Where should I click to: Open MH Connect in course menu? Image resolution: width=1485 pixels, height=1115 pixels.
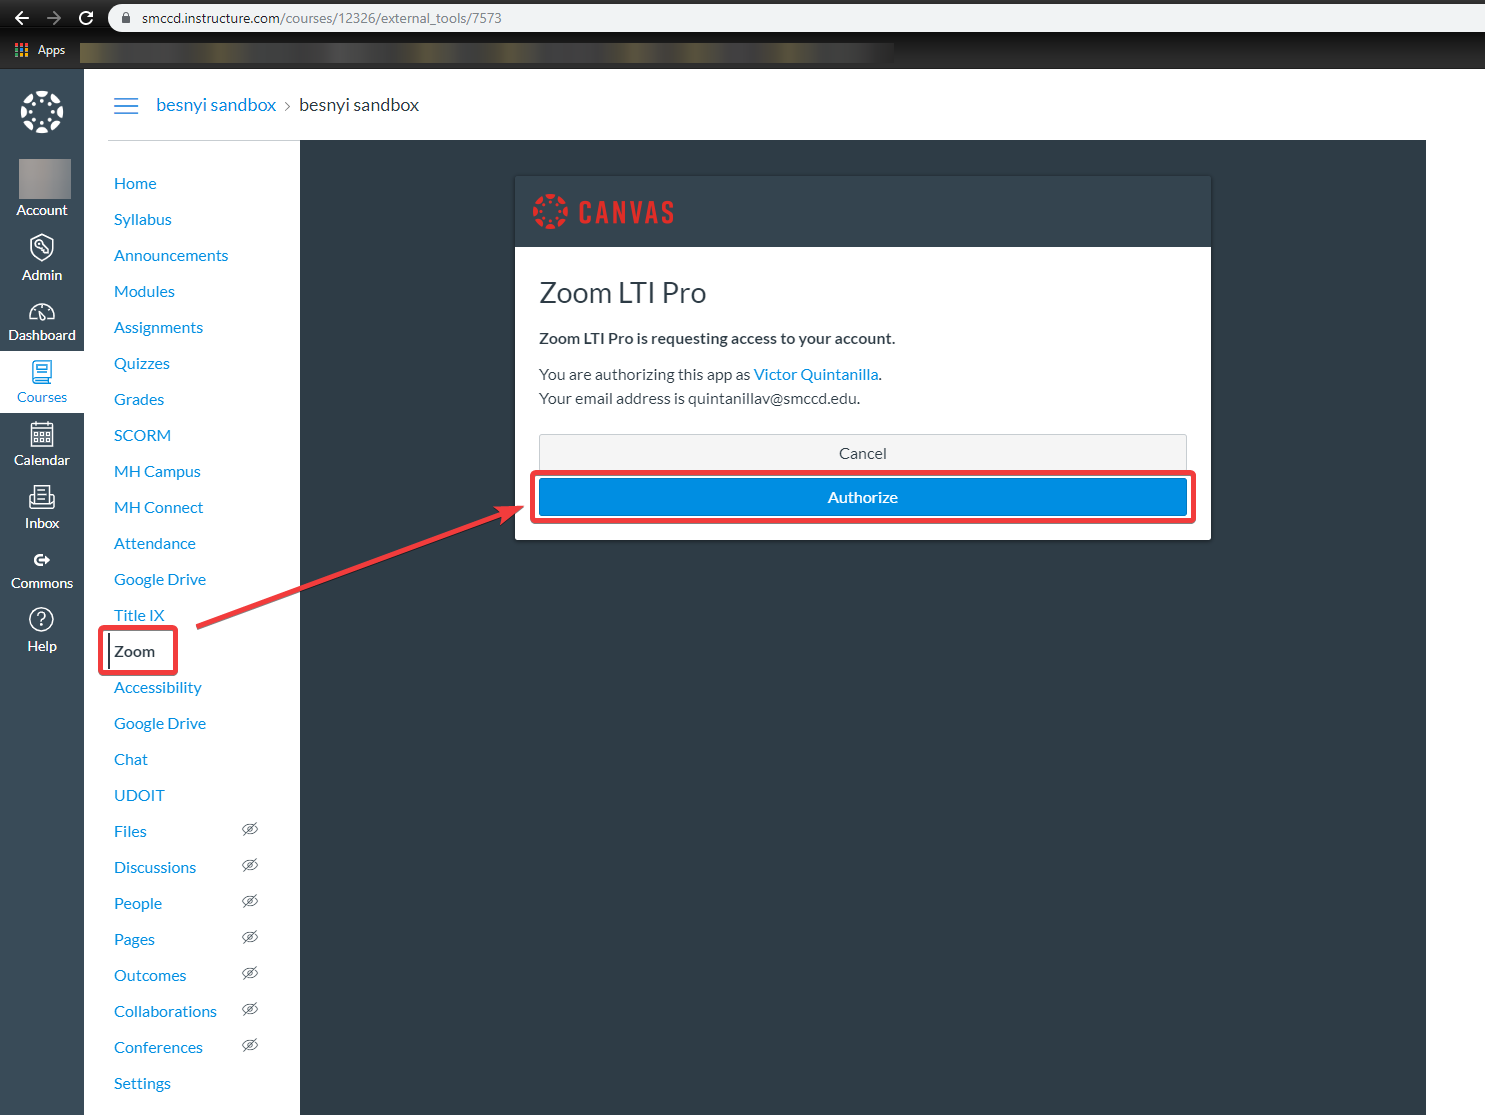[x=158, y=507]
